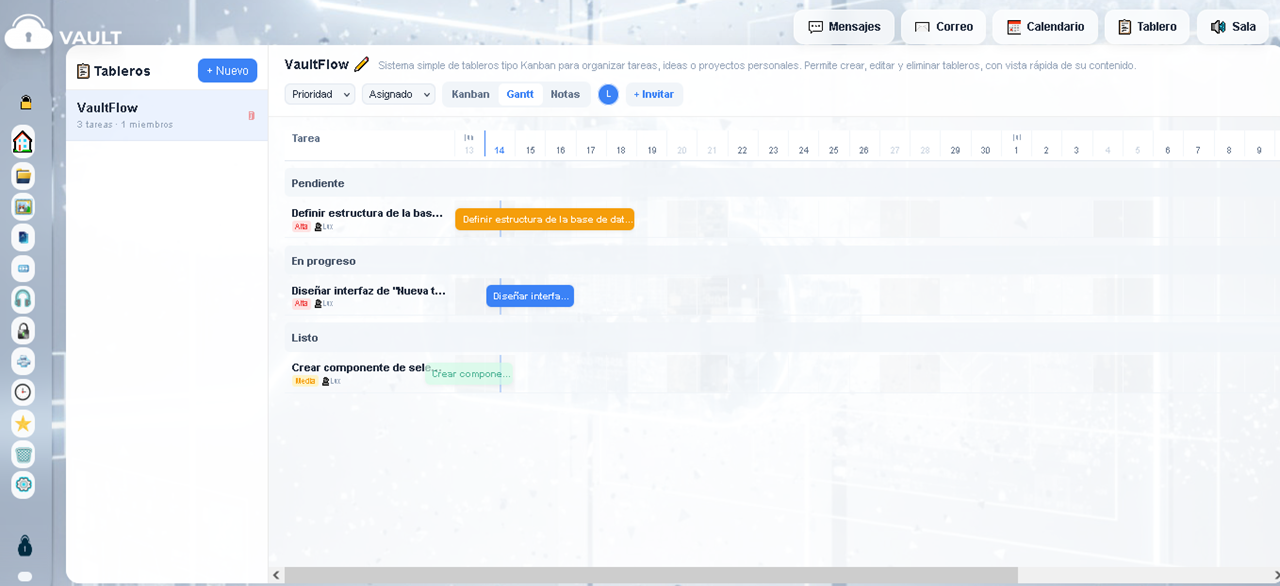
Task: Click the left scroll arrow of horizontal scrollbar
Action: [x=276, y=575]
